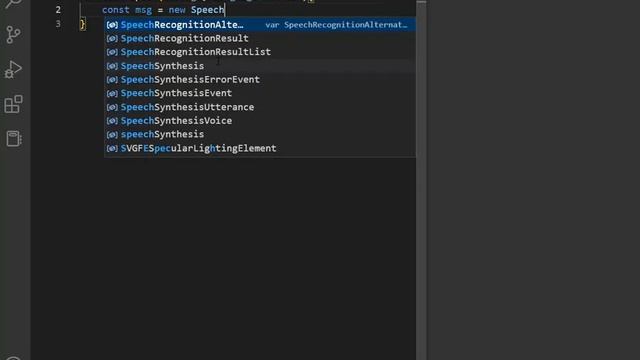
Task: Click the closing brace on line 3
Action: click(x=83, y=24)
